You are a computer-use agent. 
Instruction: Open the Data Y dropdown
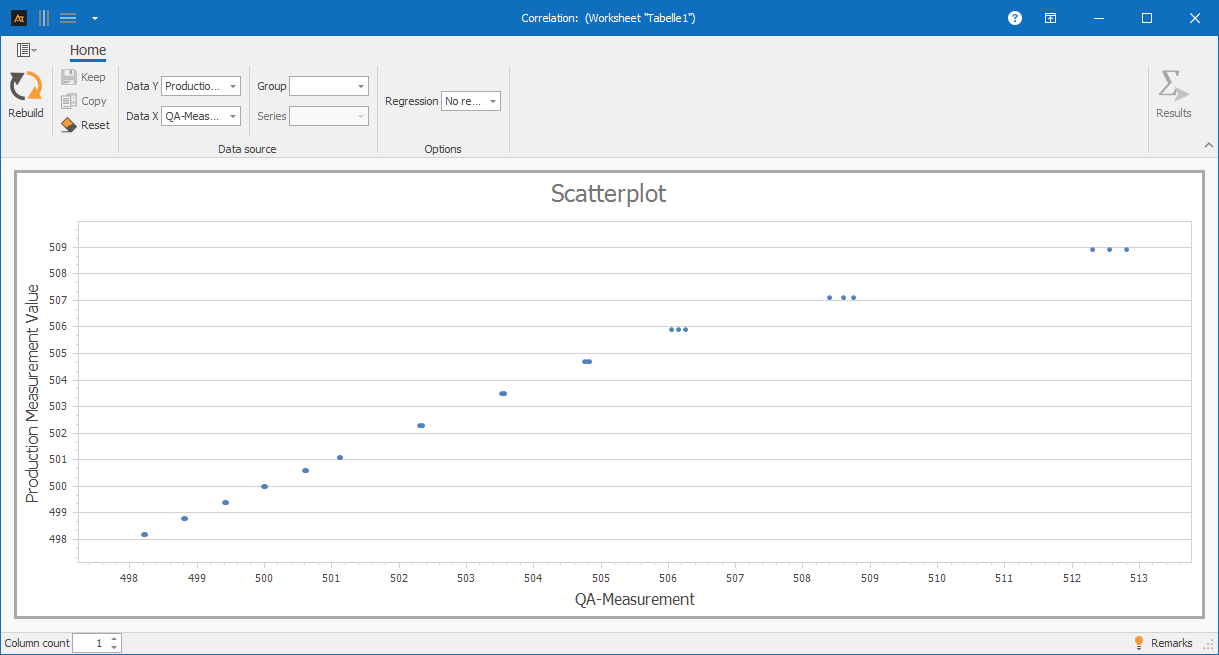point(232,87)
